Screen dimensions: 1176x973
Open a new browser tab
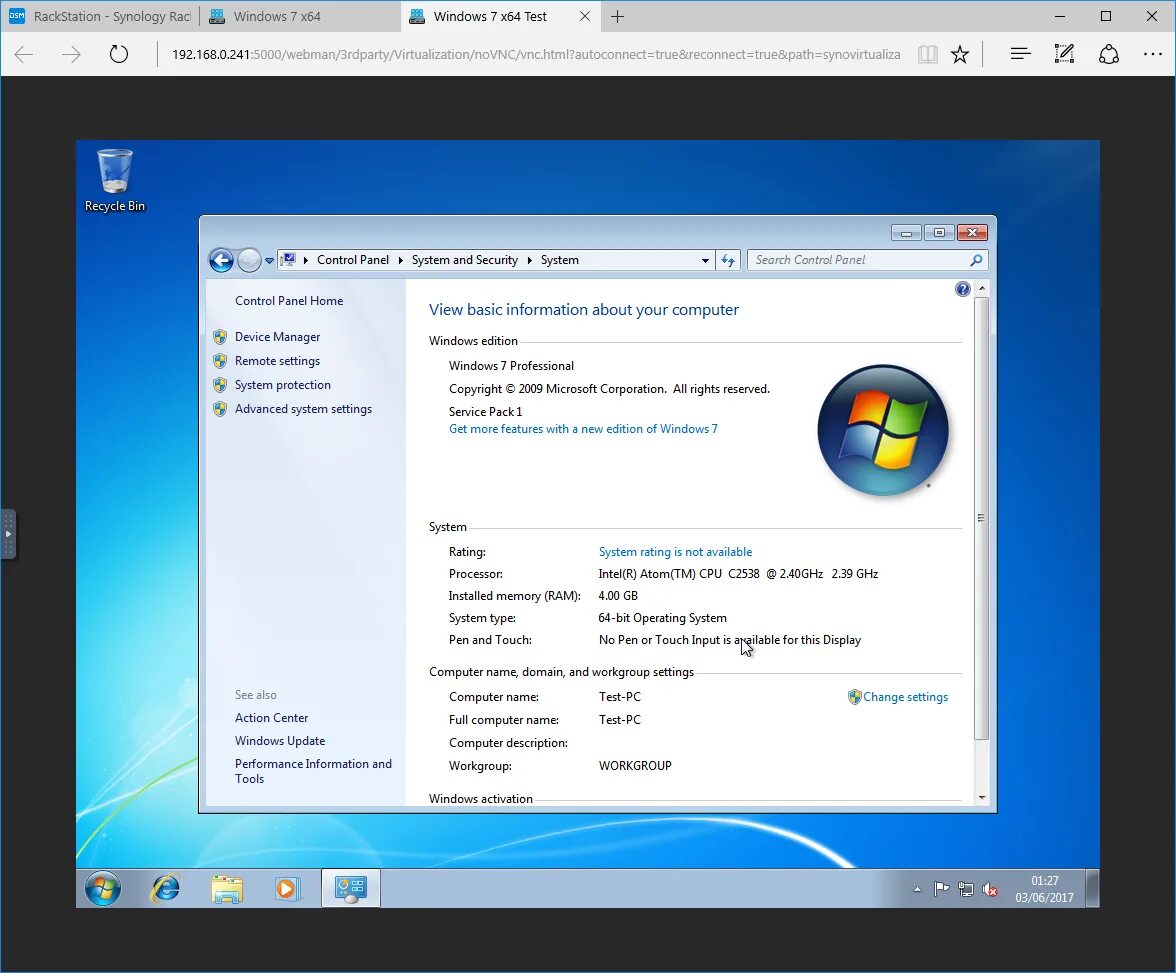[617, 17]
